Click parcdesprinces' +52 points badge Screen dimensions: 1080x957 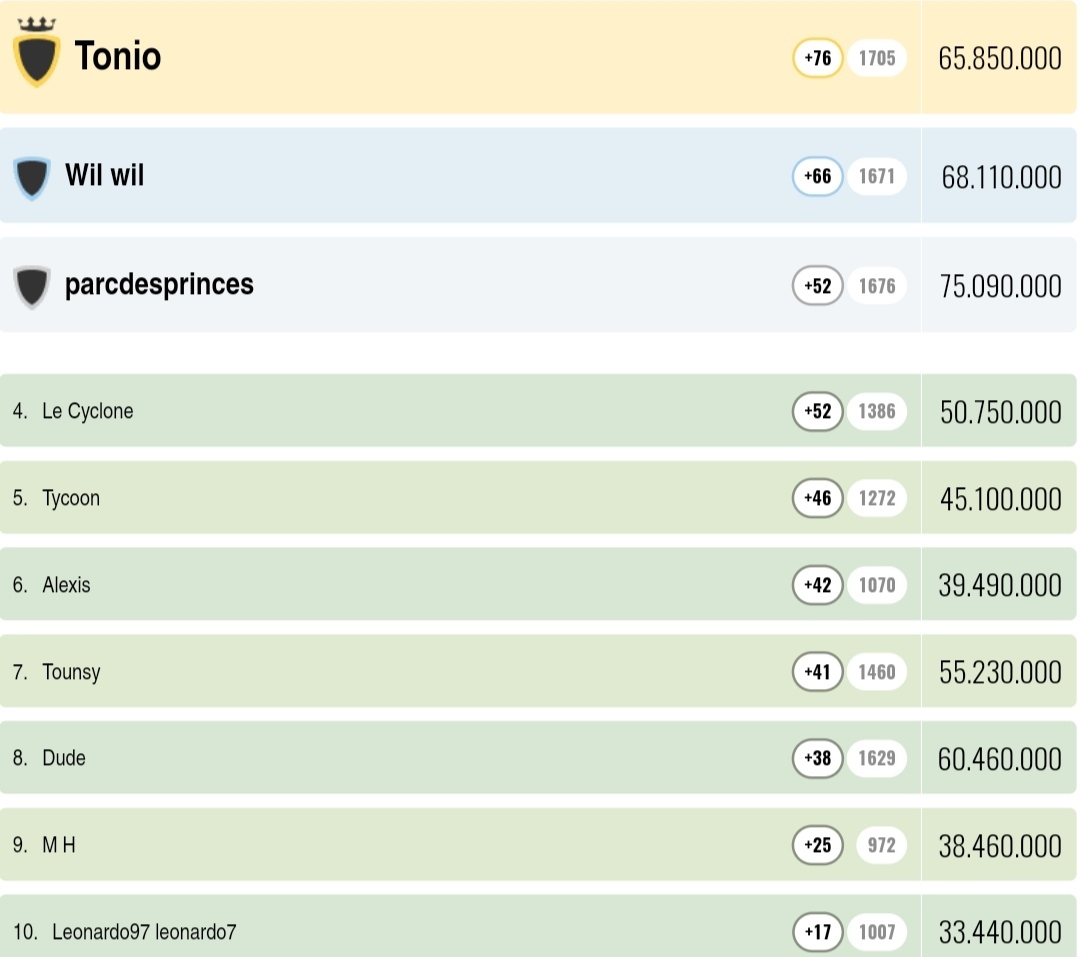[818, 286]
